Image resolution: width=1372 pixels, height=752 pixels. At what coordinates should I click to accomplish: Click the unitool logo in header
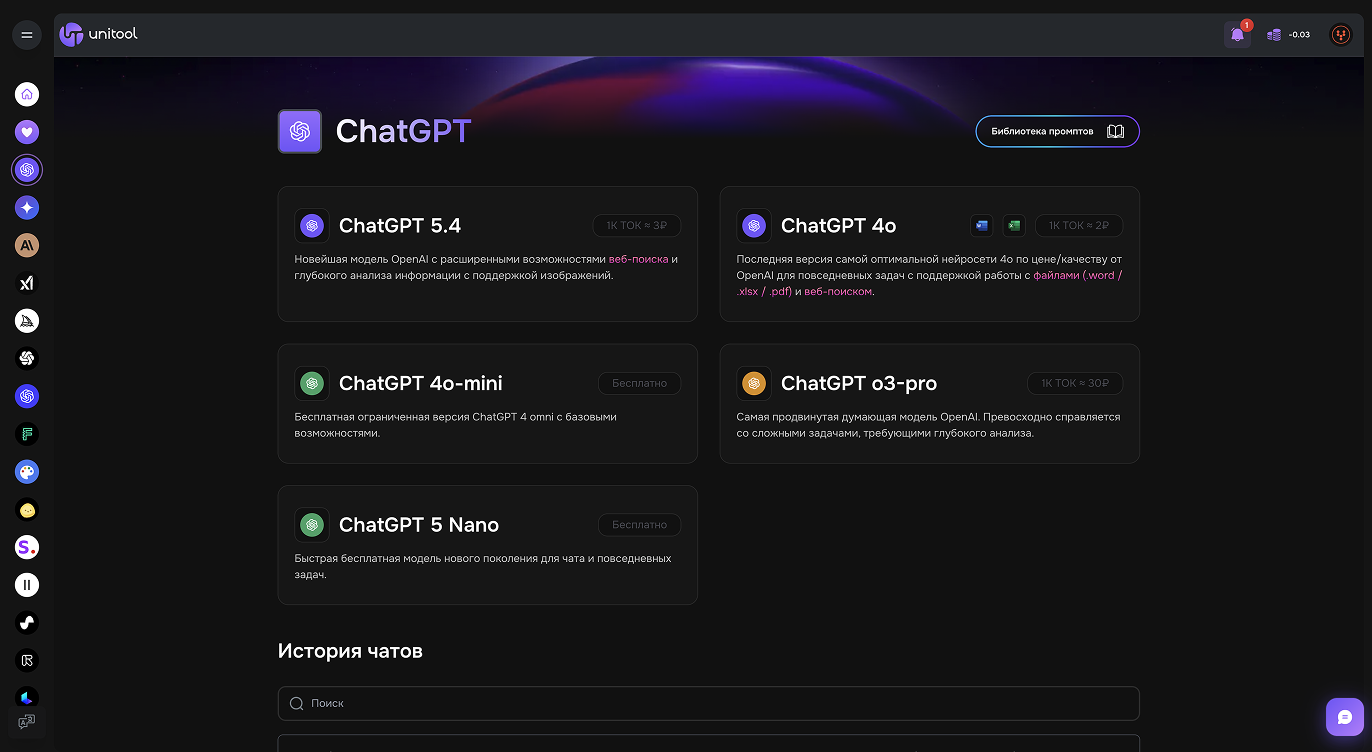tap(98, 35)
